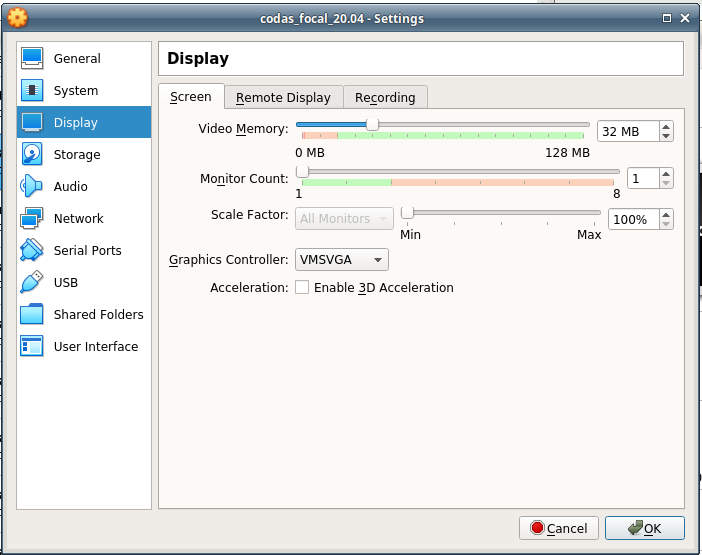This screenshot has width=702, height=555.
Task: Click the Monitor Count slider handle
Action: [x=303, y=172]
